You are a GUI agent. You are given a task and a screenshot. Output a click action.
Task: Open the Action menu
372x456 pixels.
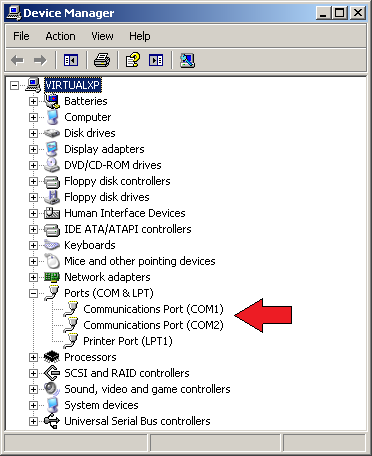coord(60,36)
